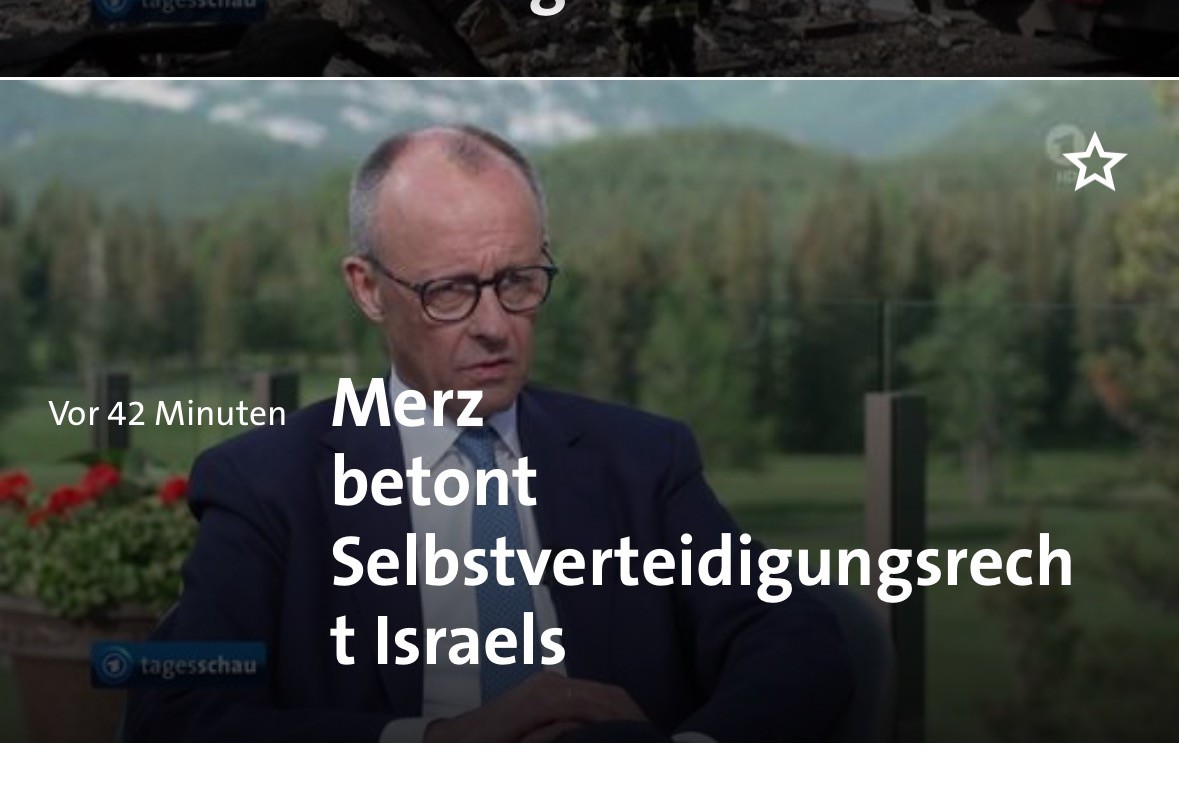Open the headline "Merz betont Selbstverteidigungsrecht Israels"

[702, 522]
